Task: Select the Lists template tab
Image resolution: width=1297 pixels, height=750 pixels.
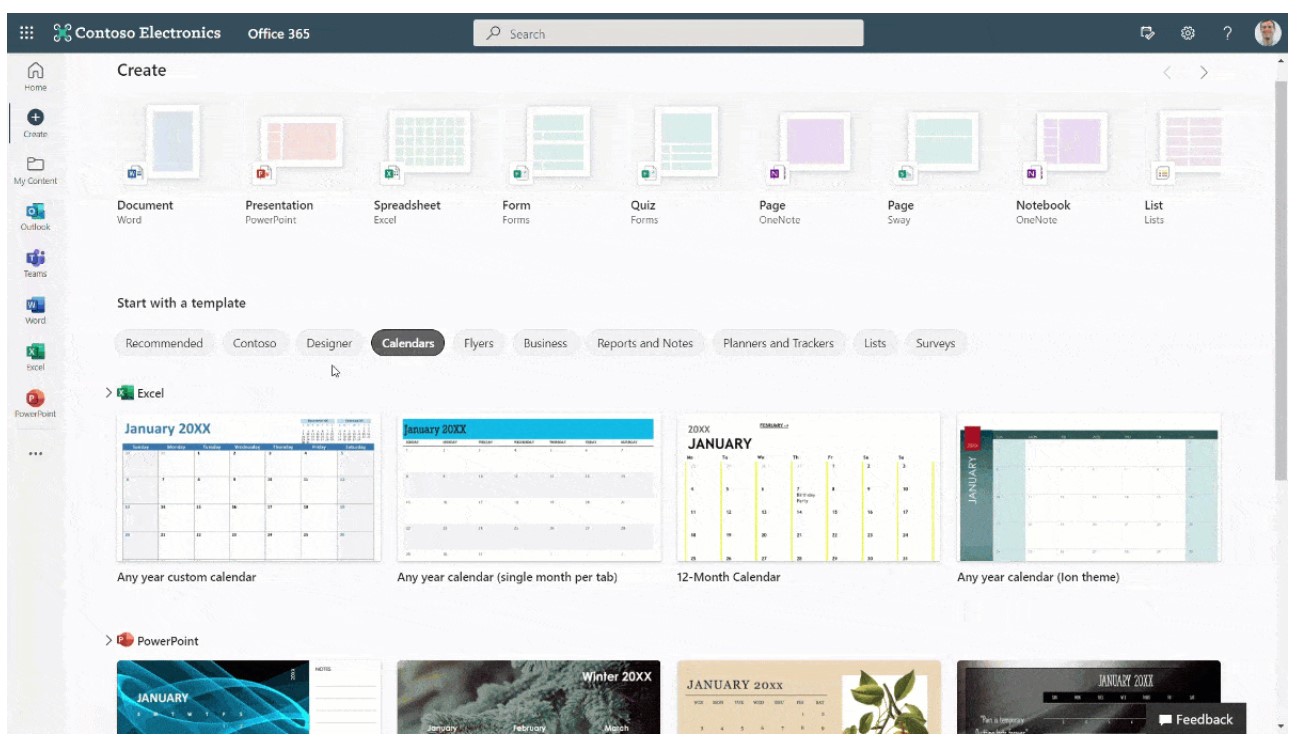Action: 875,343
